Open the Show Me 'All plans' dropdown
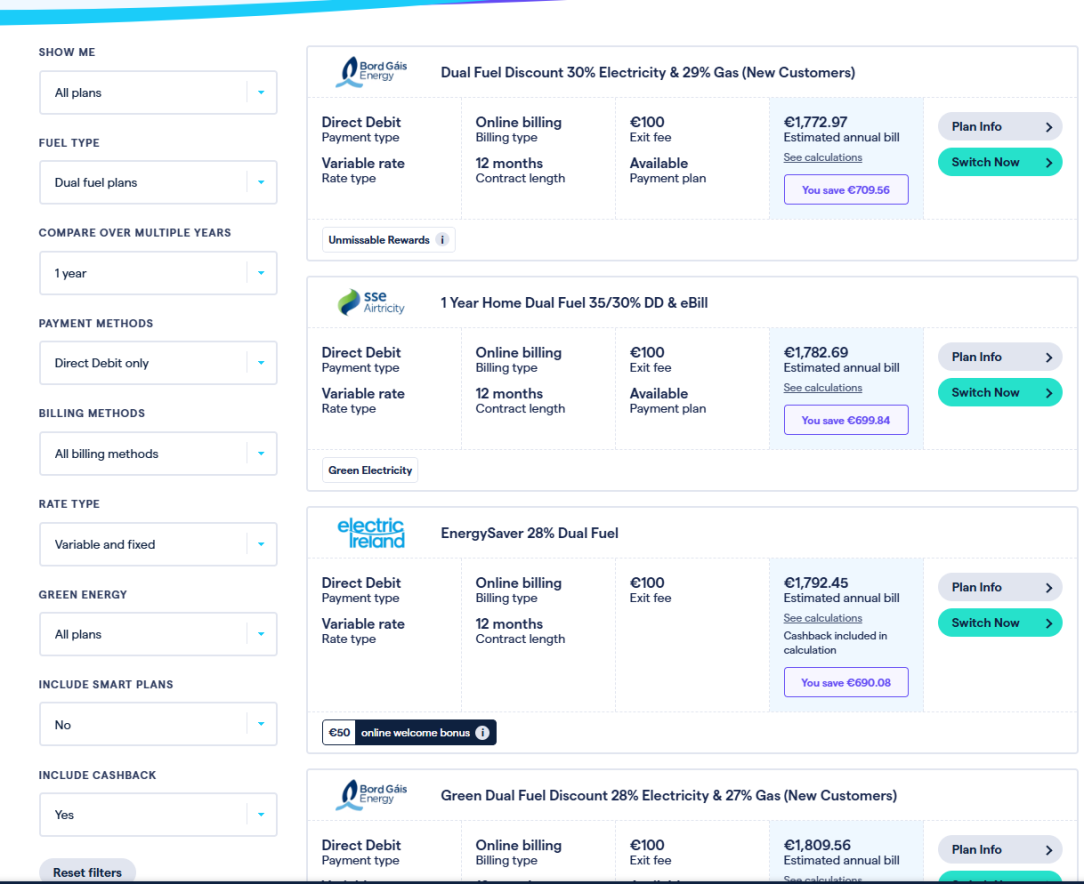This screenshot has height=884, width=1084. pyautogui.click(x=158, y=93)
